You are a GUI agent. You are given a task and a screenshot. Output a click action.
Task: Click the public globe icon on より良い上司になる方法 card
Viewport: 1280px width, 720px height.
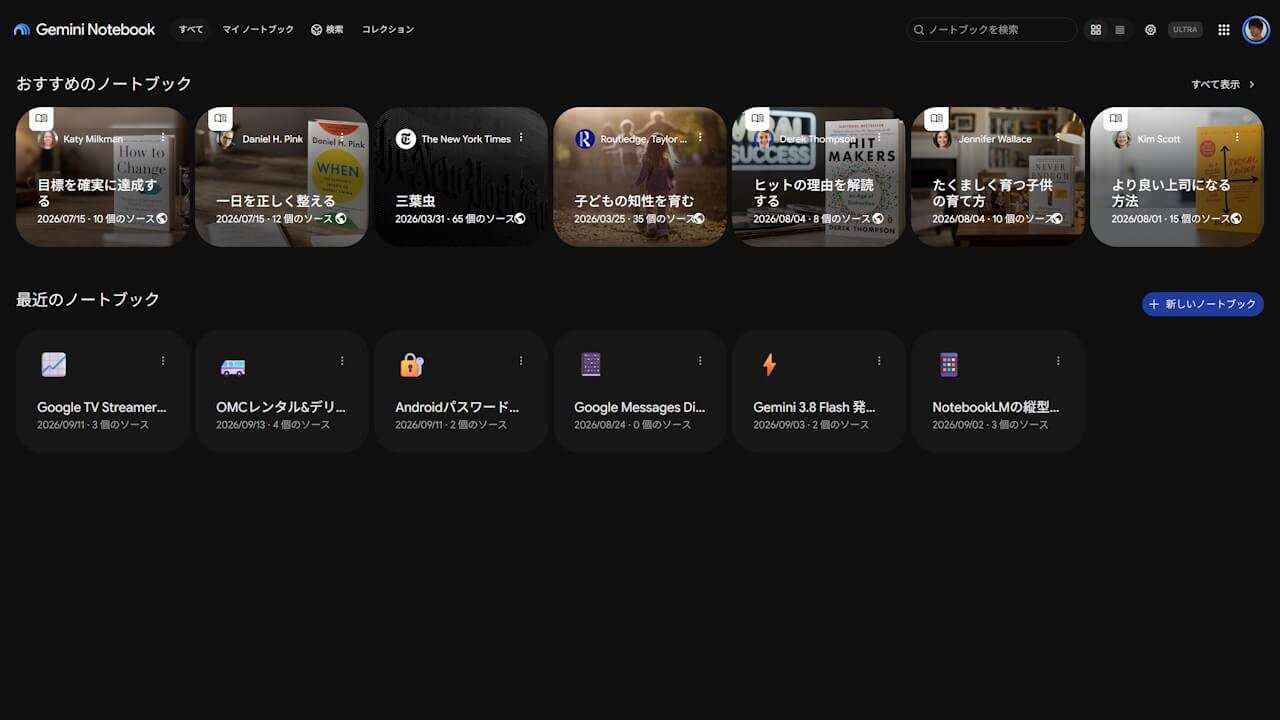tap(1236, 218)
